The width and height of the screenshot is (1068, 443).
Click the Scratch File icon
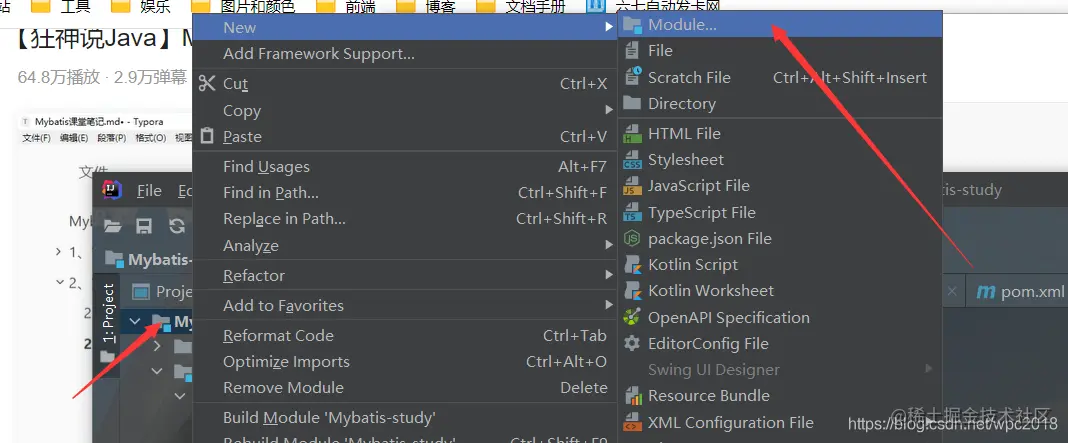633,77
